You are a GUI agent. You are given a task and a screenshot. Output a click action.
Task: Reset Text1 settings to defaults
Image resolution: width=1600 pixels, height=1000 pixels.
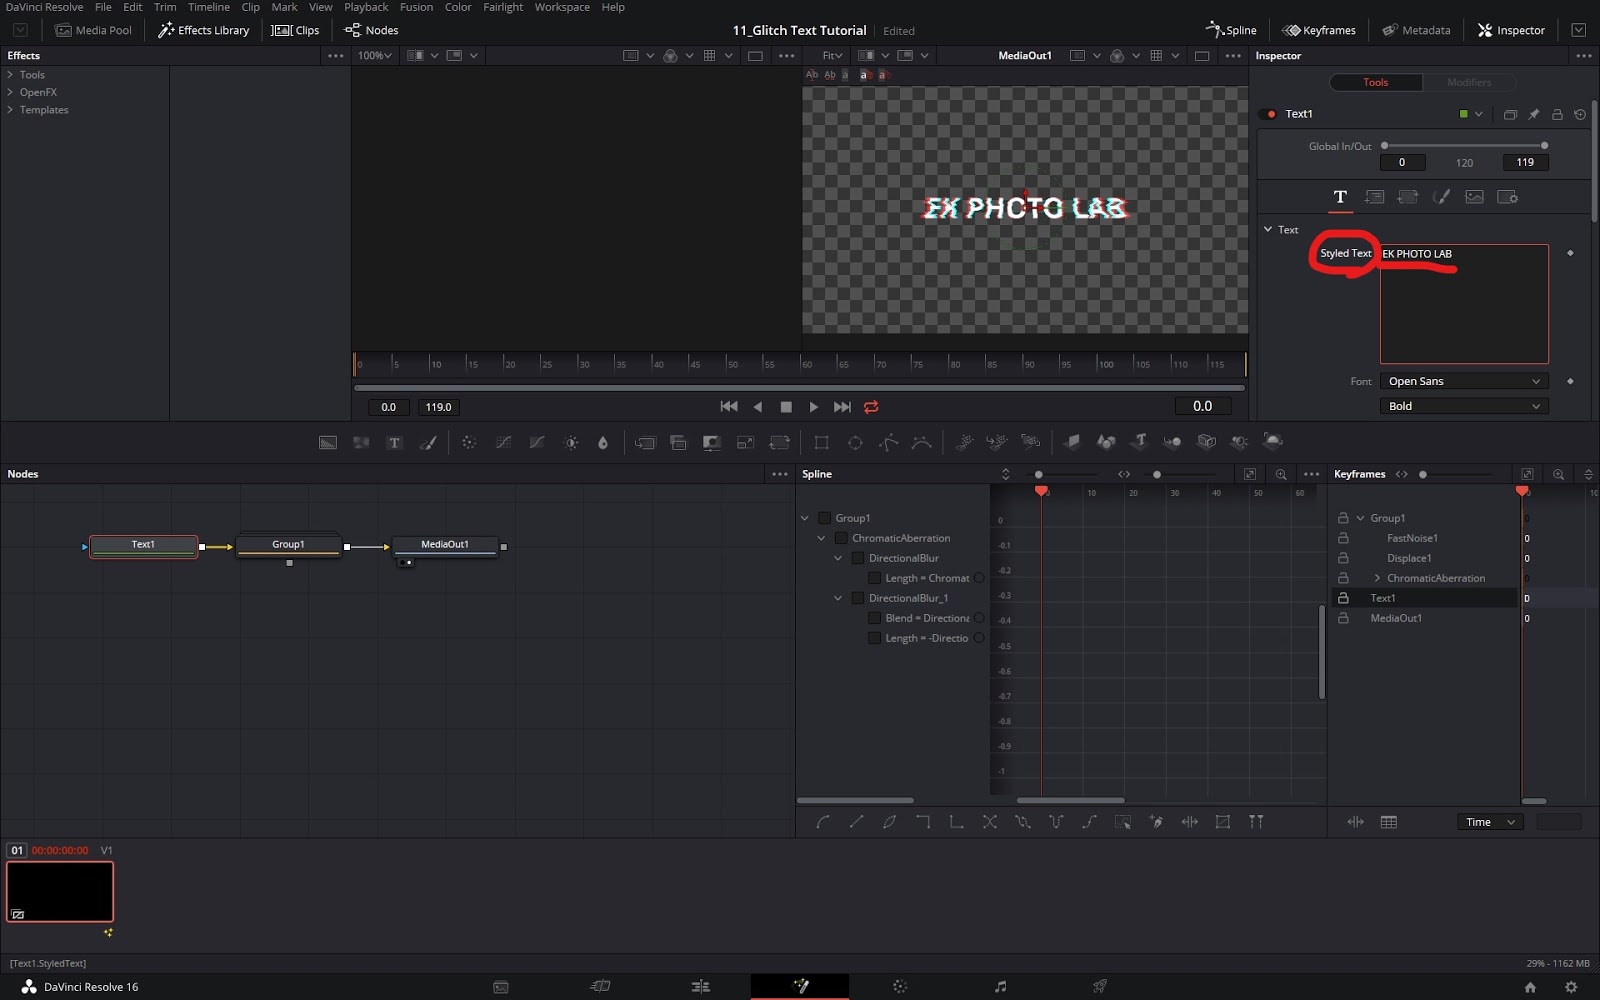tap(1580, 114)
